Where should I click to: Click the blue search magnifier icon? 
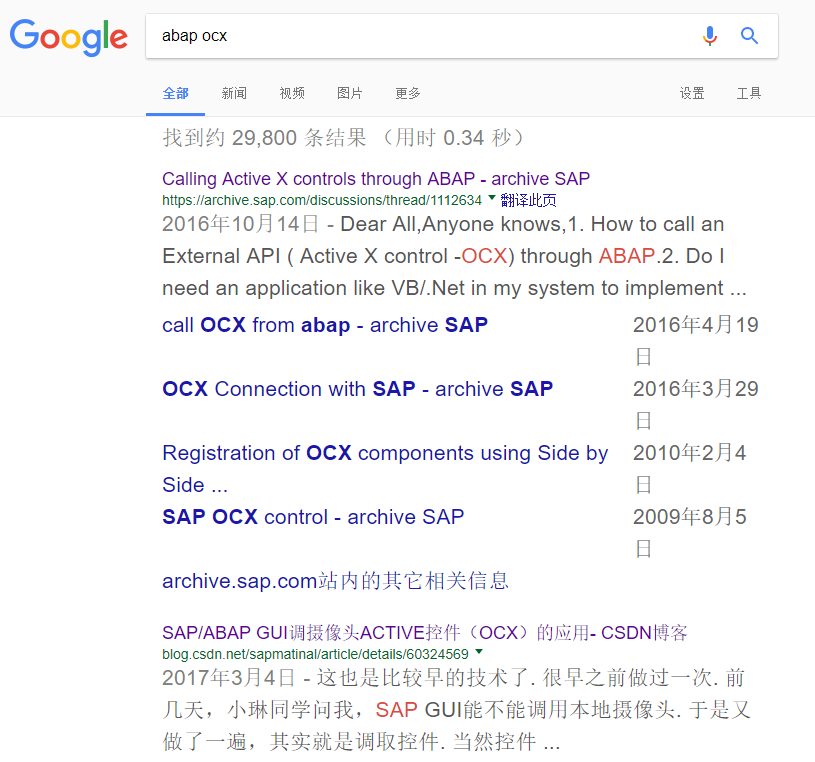pyautogui.click(x=749, y=36)
